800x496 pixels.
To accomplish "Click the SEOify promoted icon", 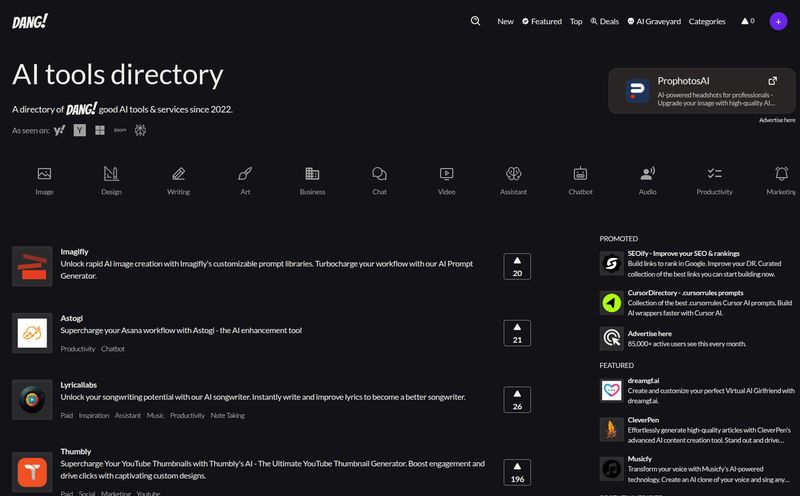I will tap(611, 264).
